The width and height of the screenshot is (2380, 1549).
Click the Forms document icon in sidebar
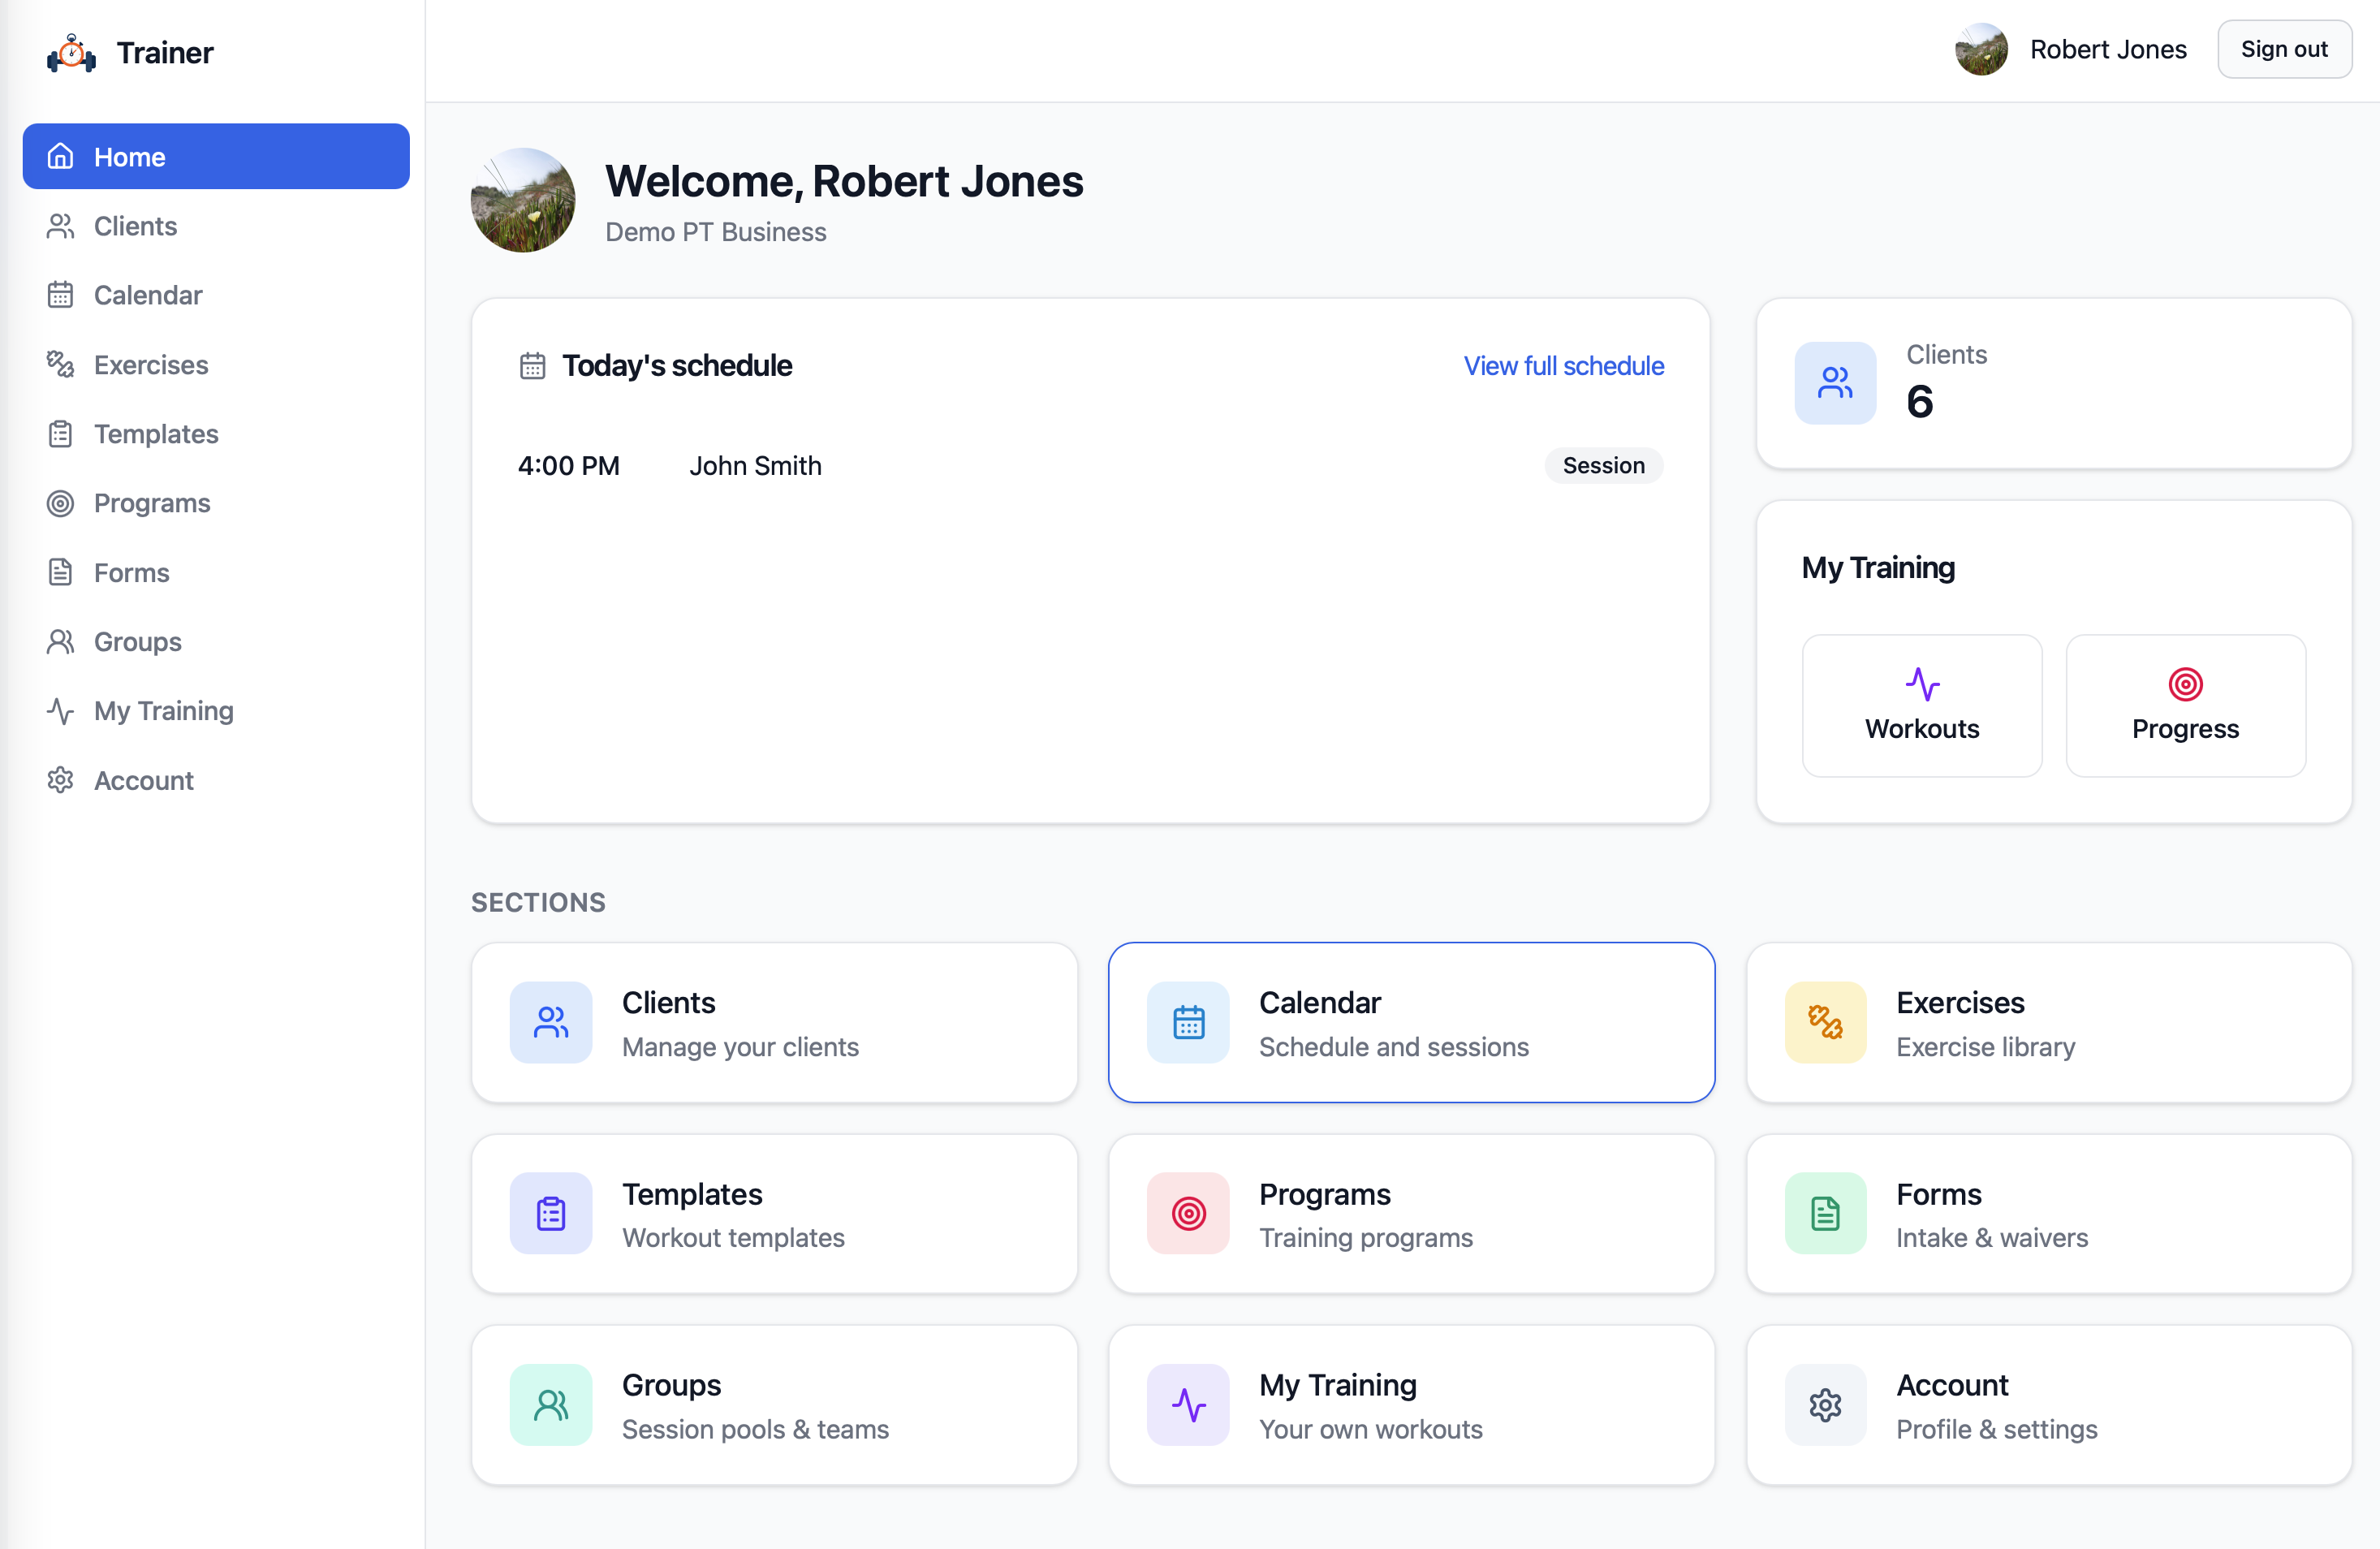click(60, 572)
